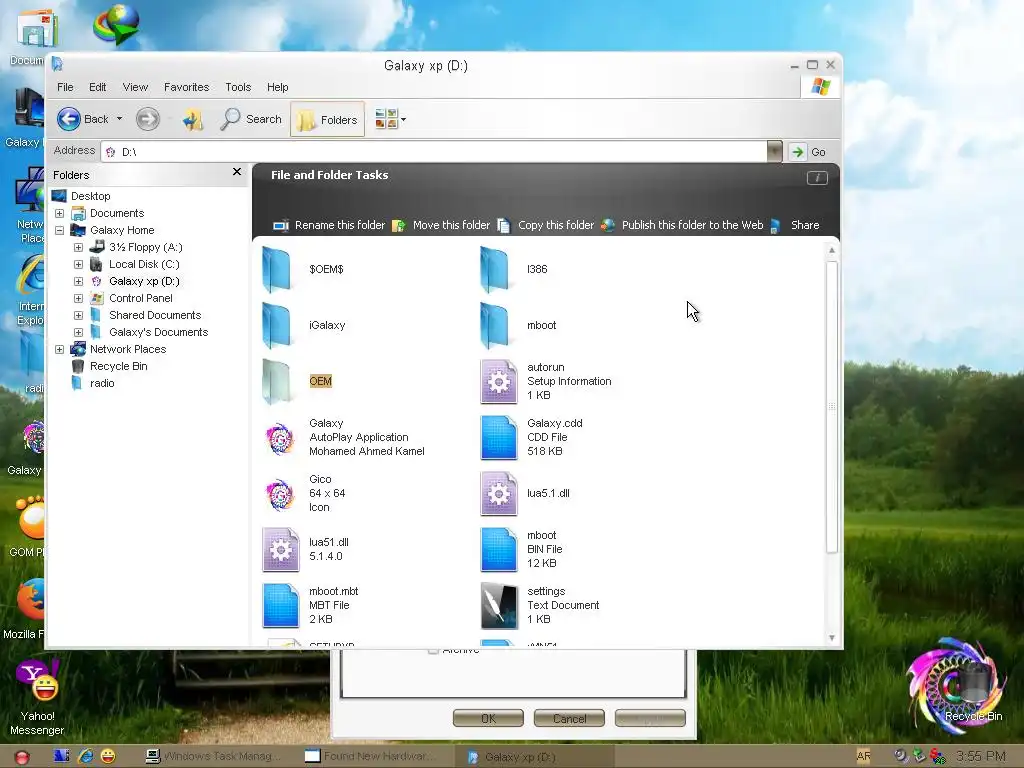Select the $OEM$ folder icon

pyautogui.click(x=276, y=269)
